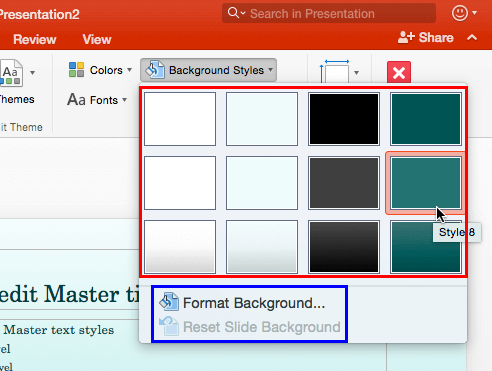Select white-to-gray gradient Style 9 swatch
The height and width of the screenshot is (371, 492).
[x=180, y=247]
